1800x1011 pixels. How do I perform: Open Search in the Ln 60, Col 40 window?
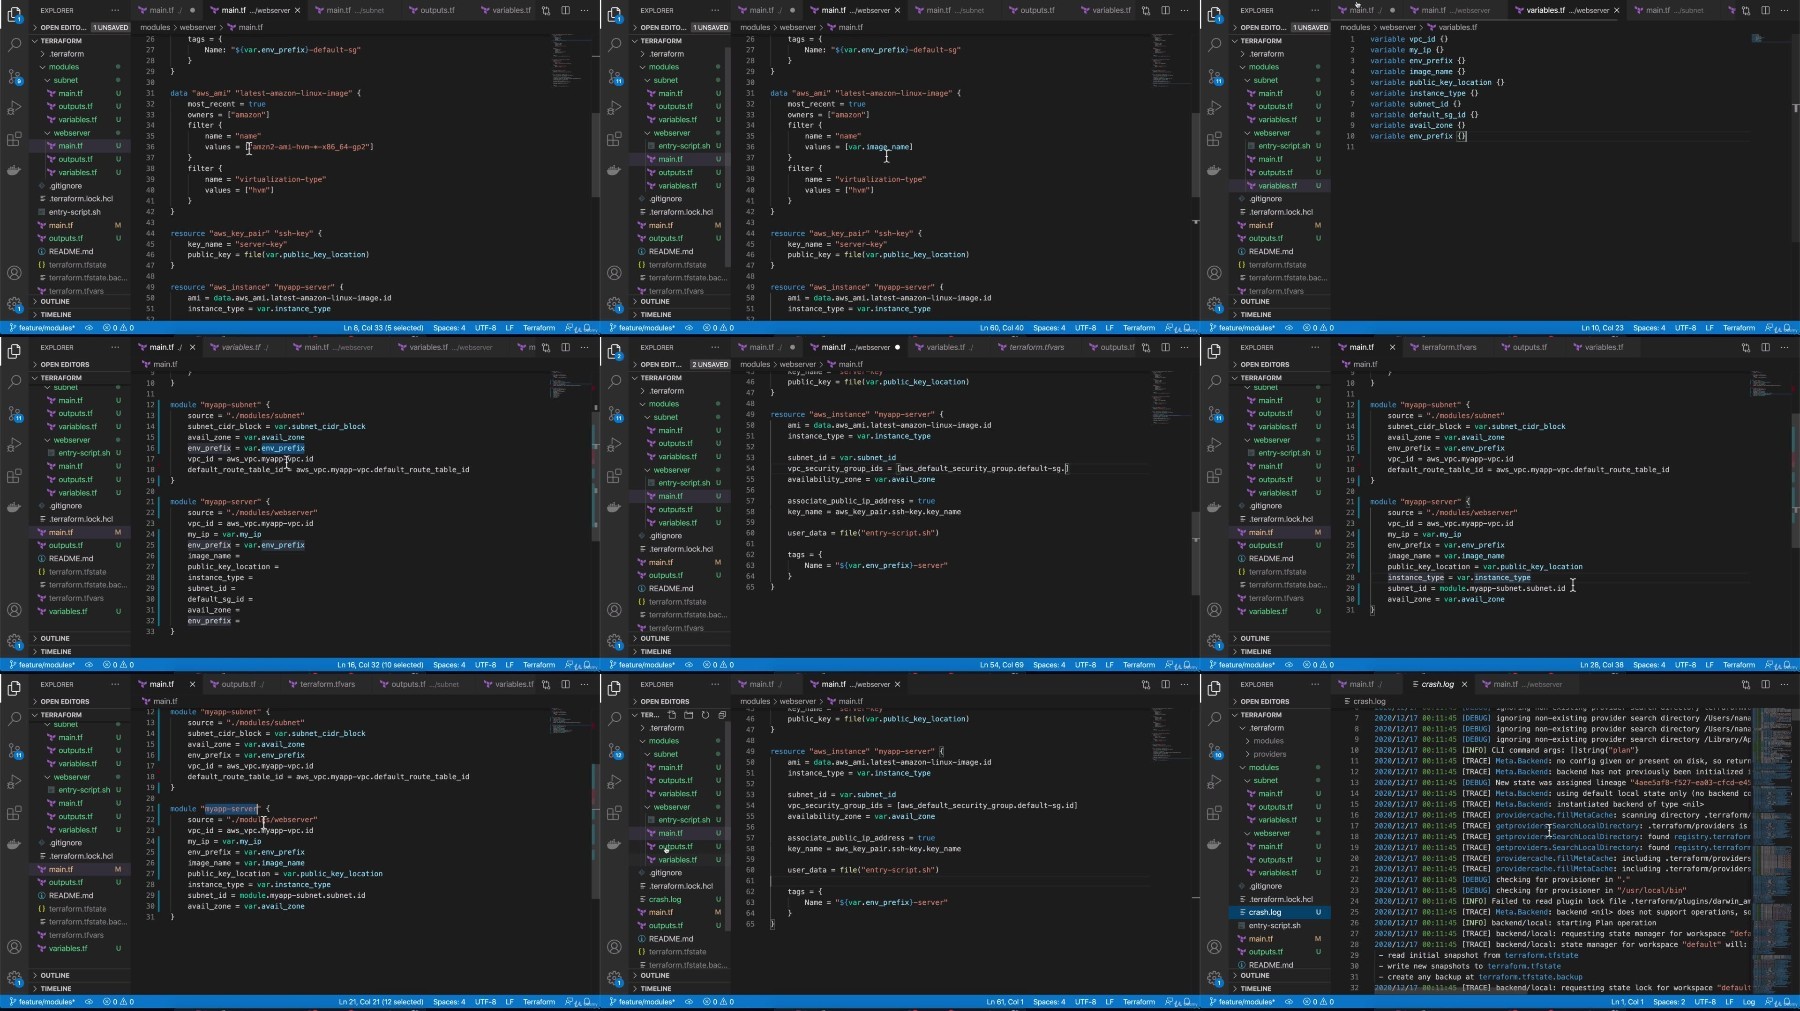pos(614,45)
